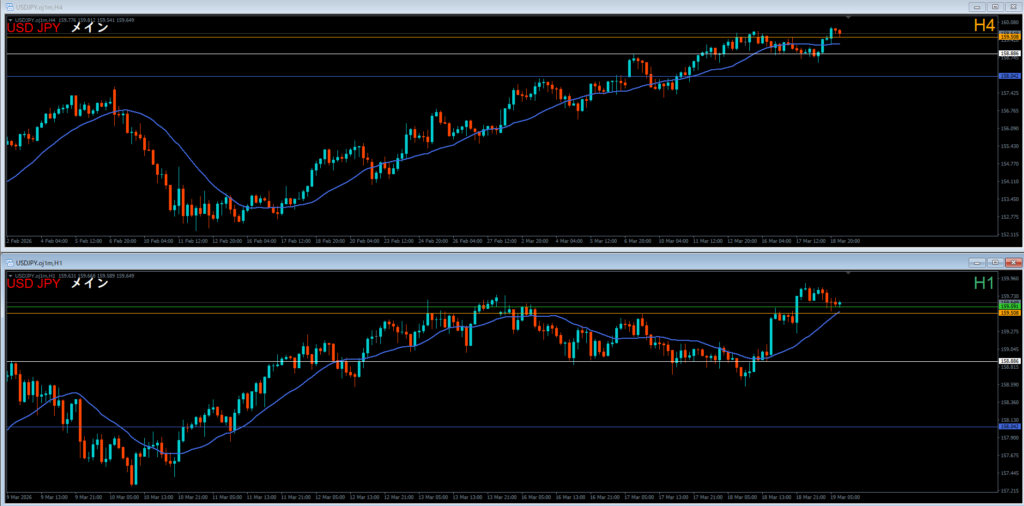1024x506 pixels.
Task: Click the chart shift triangle marker on the H1 chart
Action: (x=848, y=272)
